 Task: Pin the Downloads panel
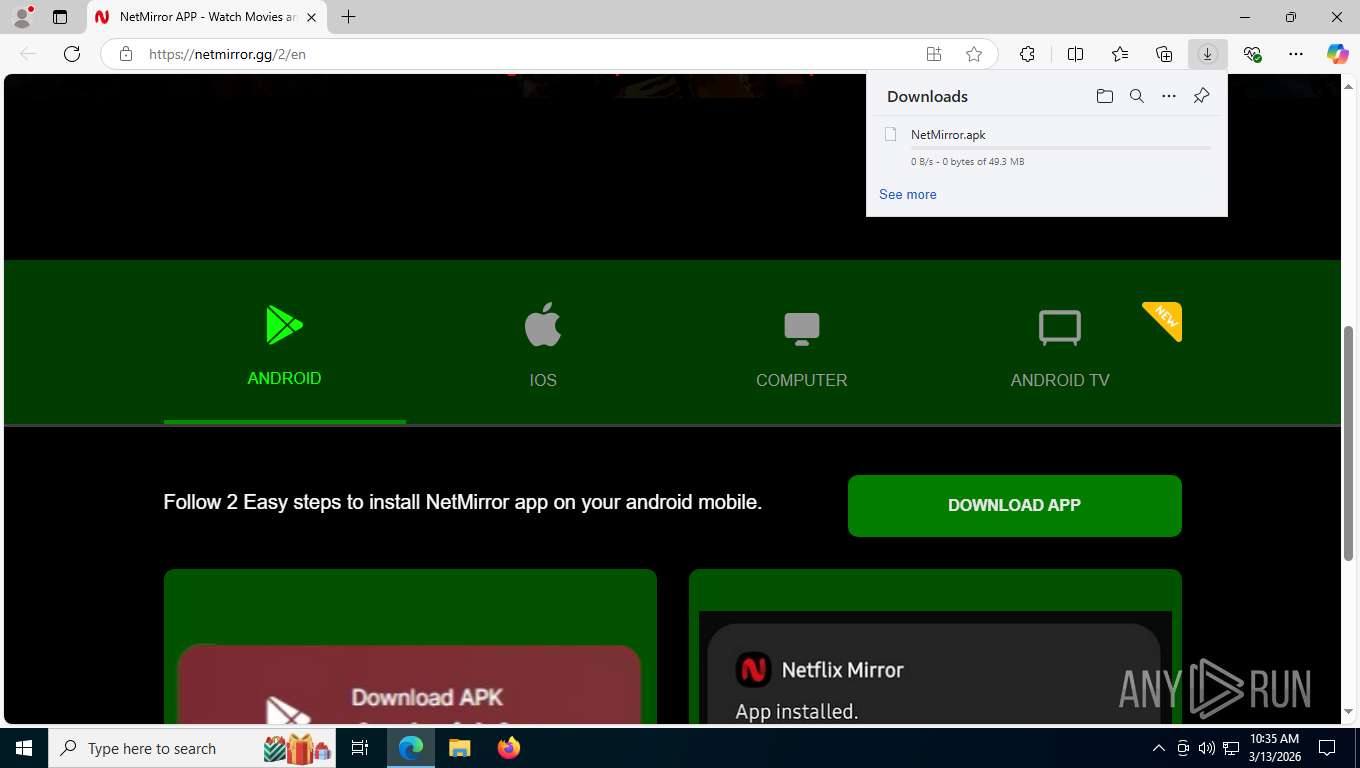click(1202, 96)
